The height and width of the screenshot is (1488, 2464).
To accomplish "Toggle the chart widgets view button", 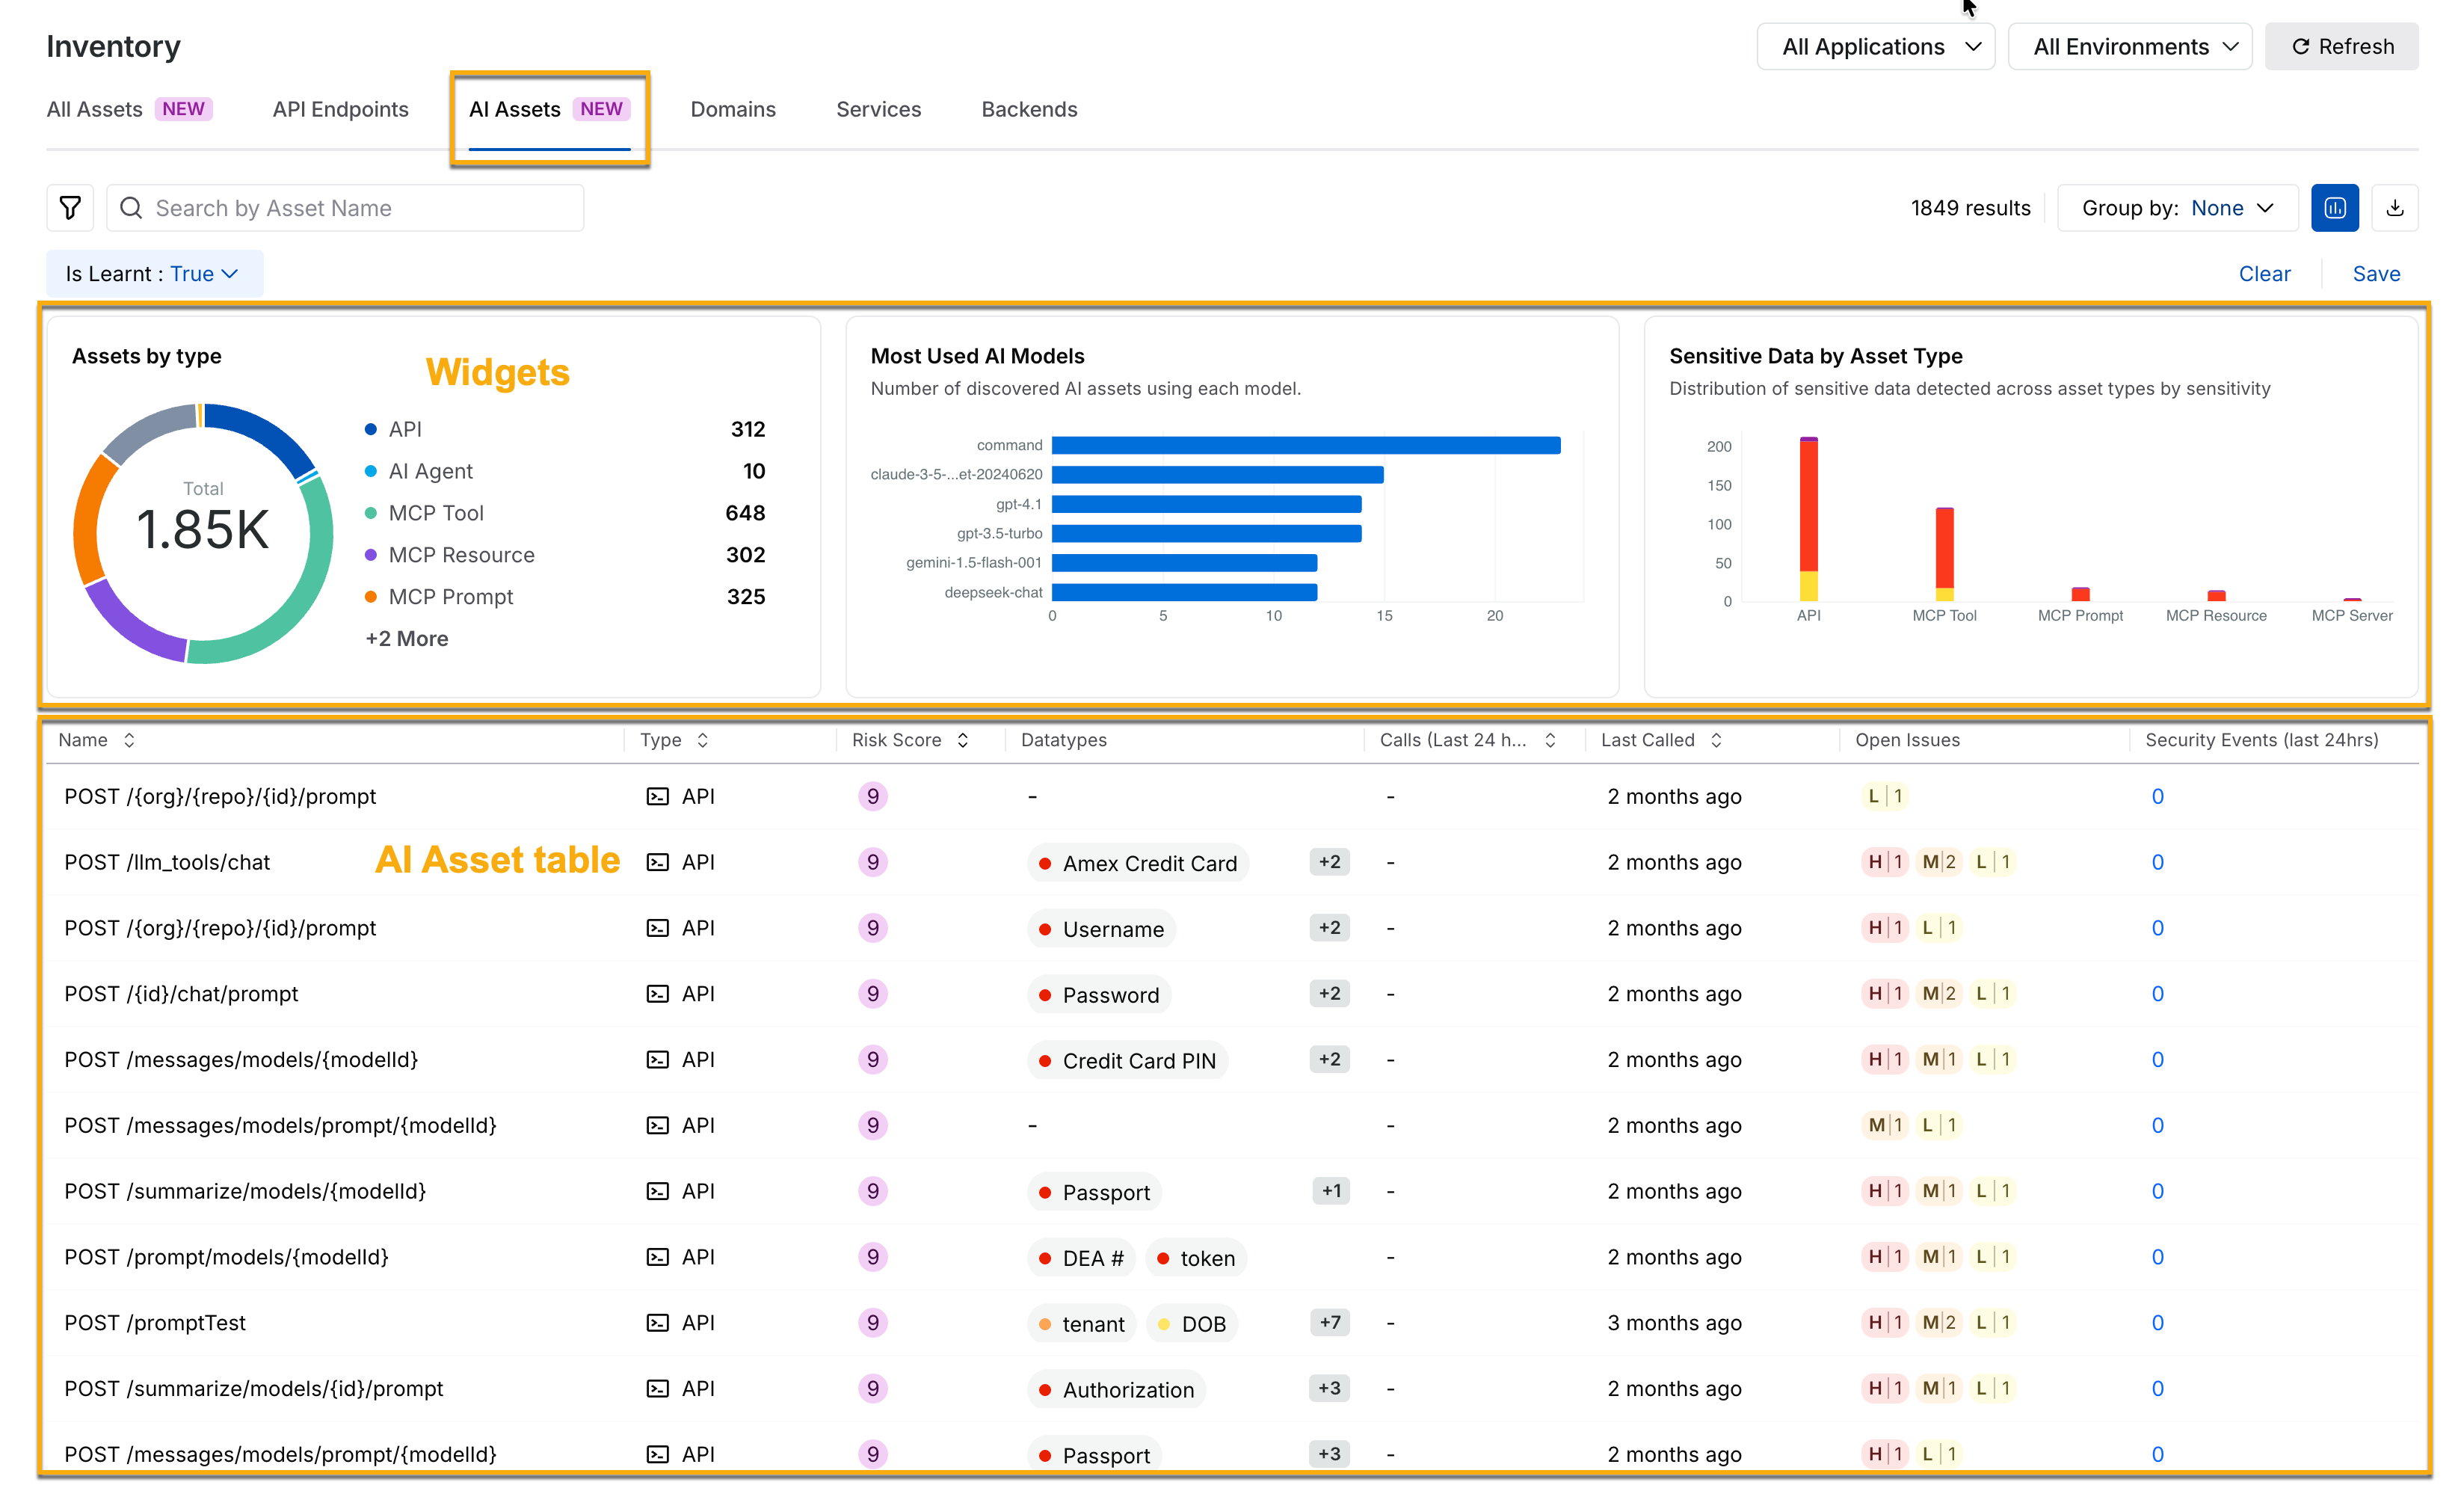I will (x=2335, y=208).
